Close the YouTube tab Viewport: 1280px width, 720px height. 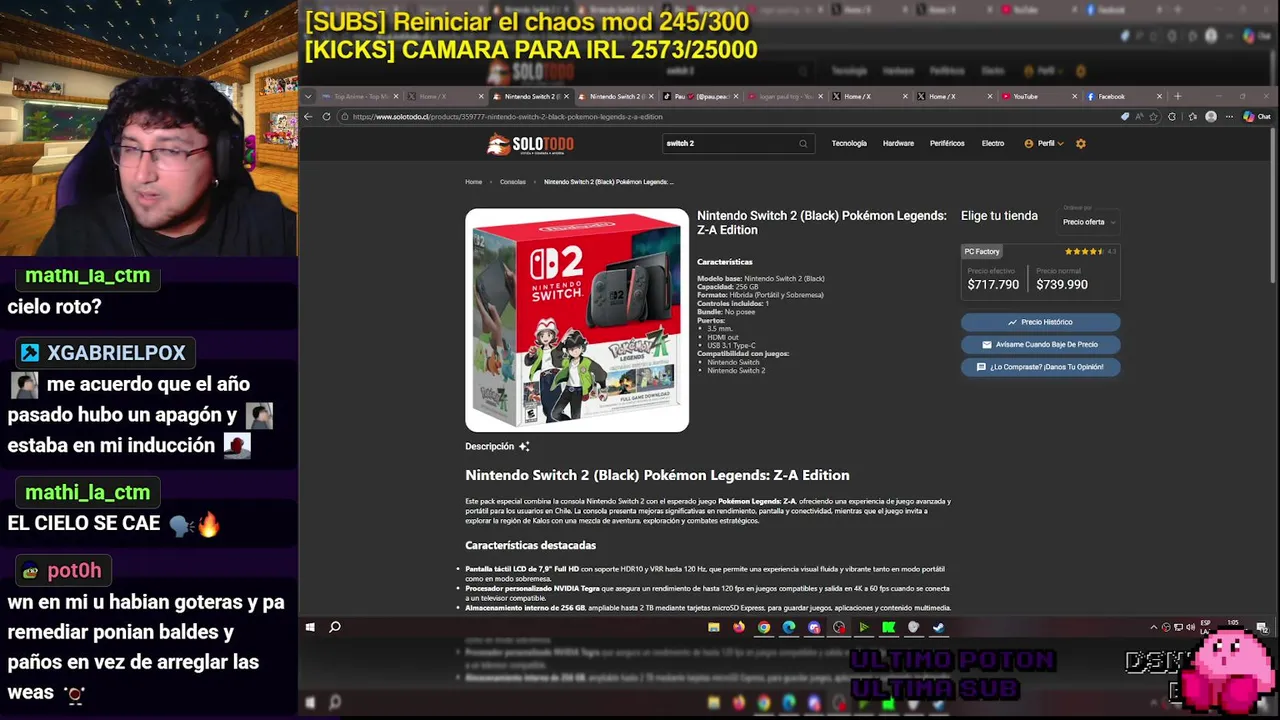click(1075, 97)
